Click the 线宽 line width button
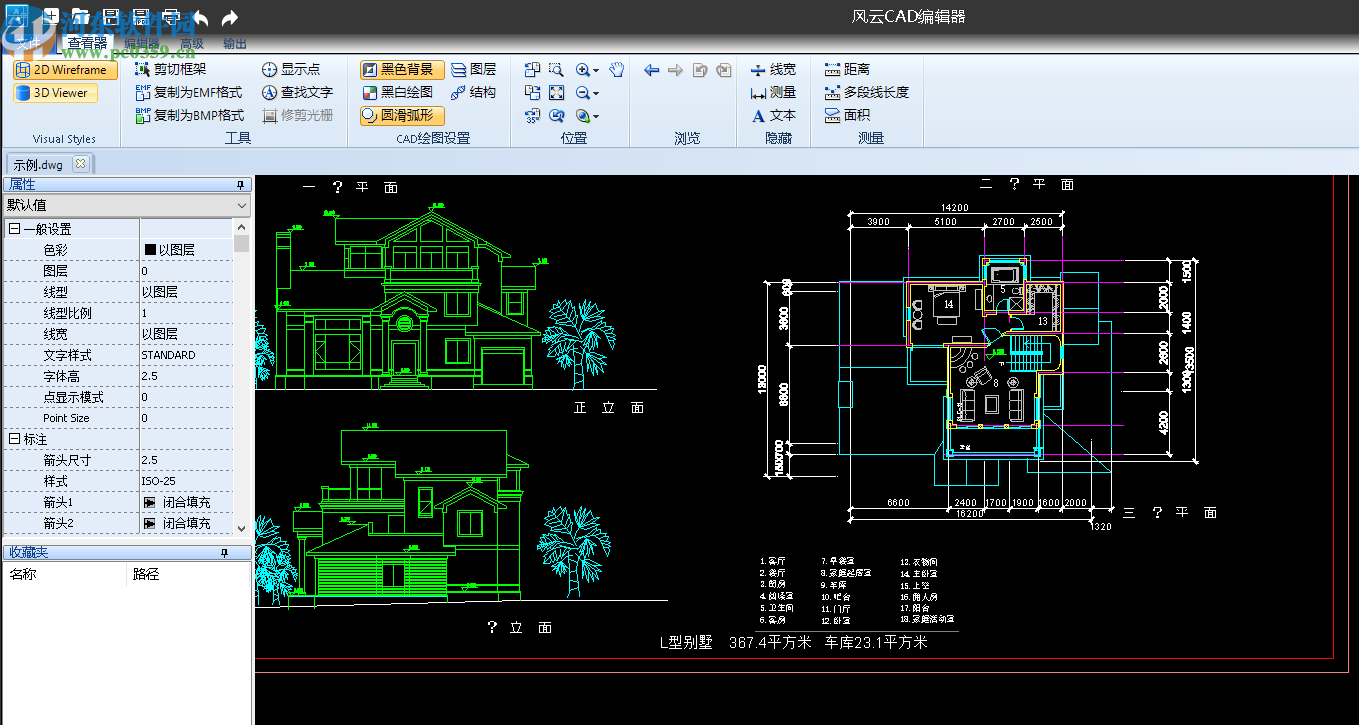1359x725 pixels. coord(773,69)
